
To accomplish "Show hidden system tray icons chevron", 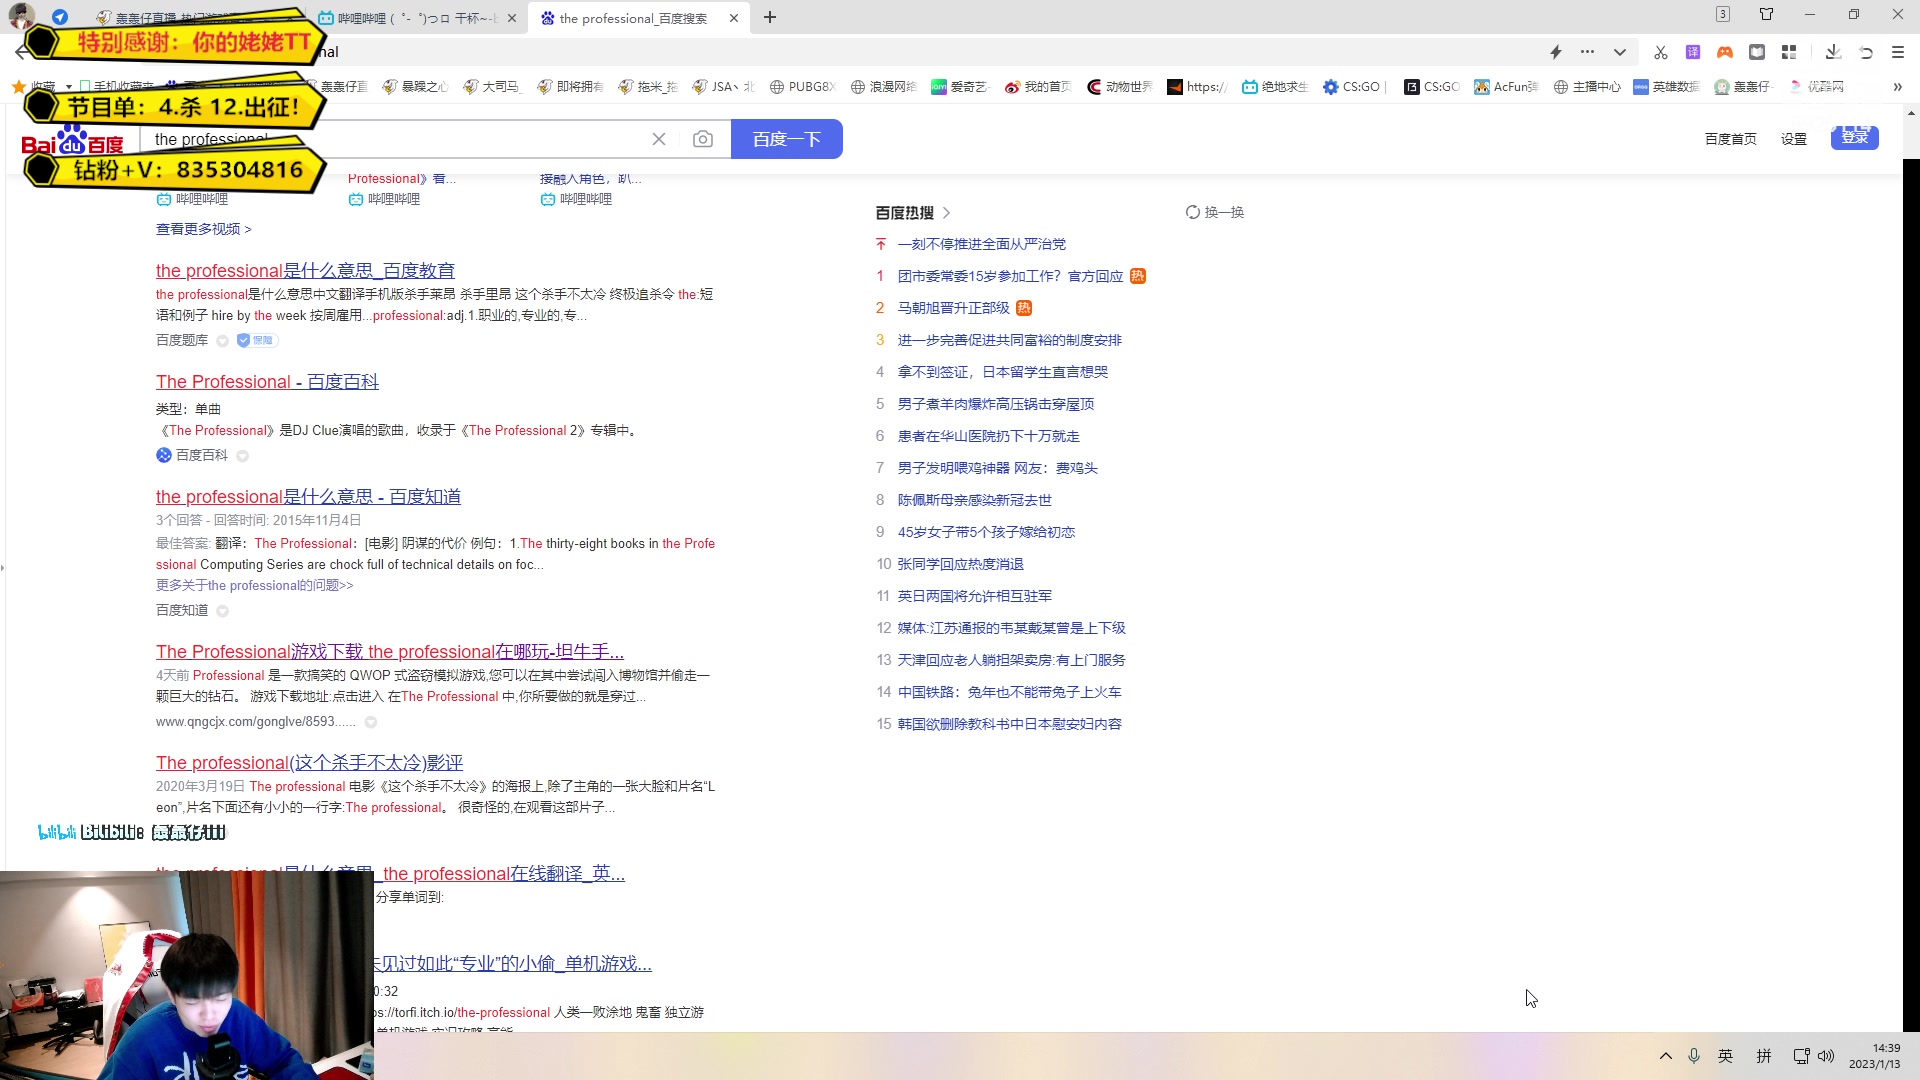I will tap(1665, 1056).
